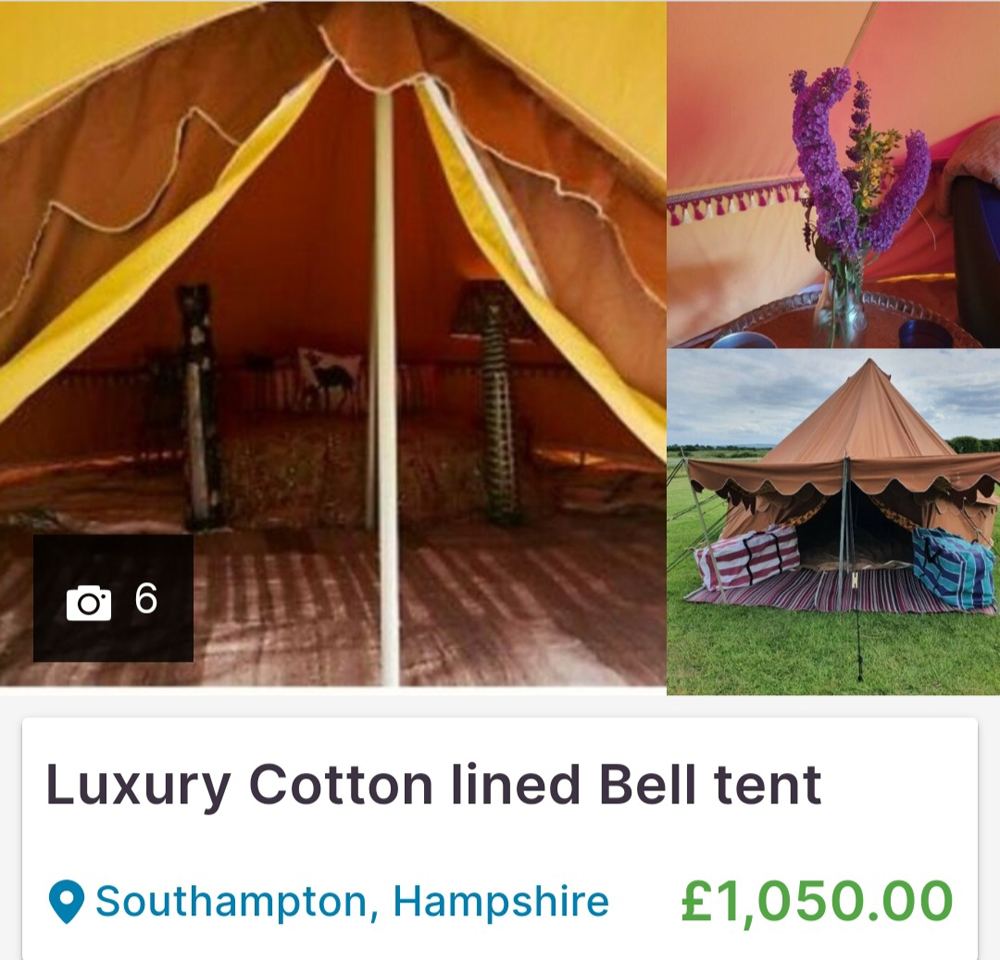Open the Southampton, Hampshire location link
Viewport: 1000px width, 960px height.
pyautogui.click(x=352, y=901)
